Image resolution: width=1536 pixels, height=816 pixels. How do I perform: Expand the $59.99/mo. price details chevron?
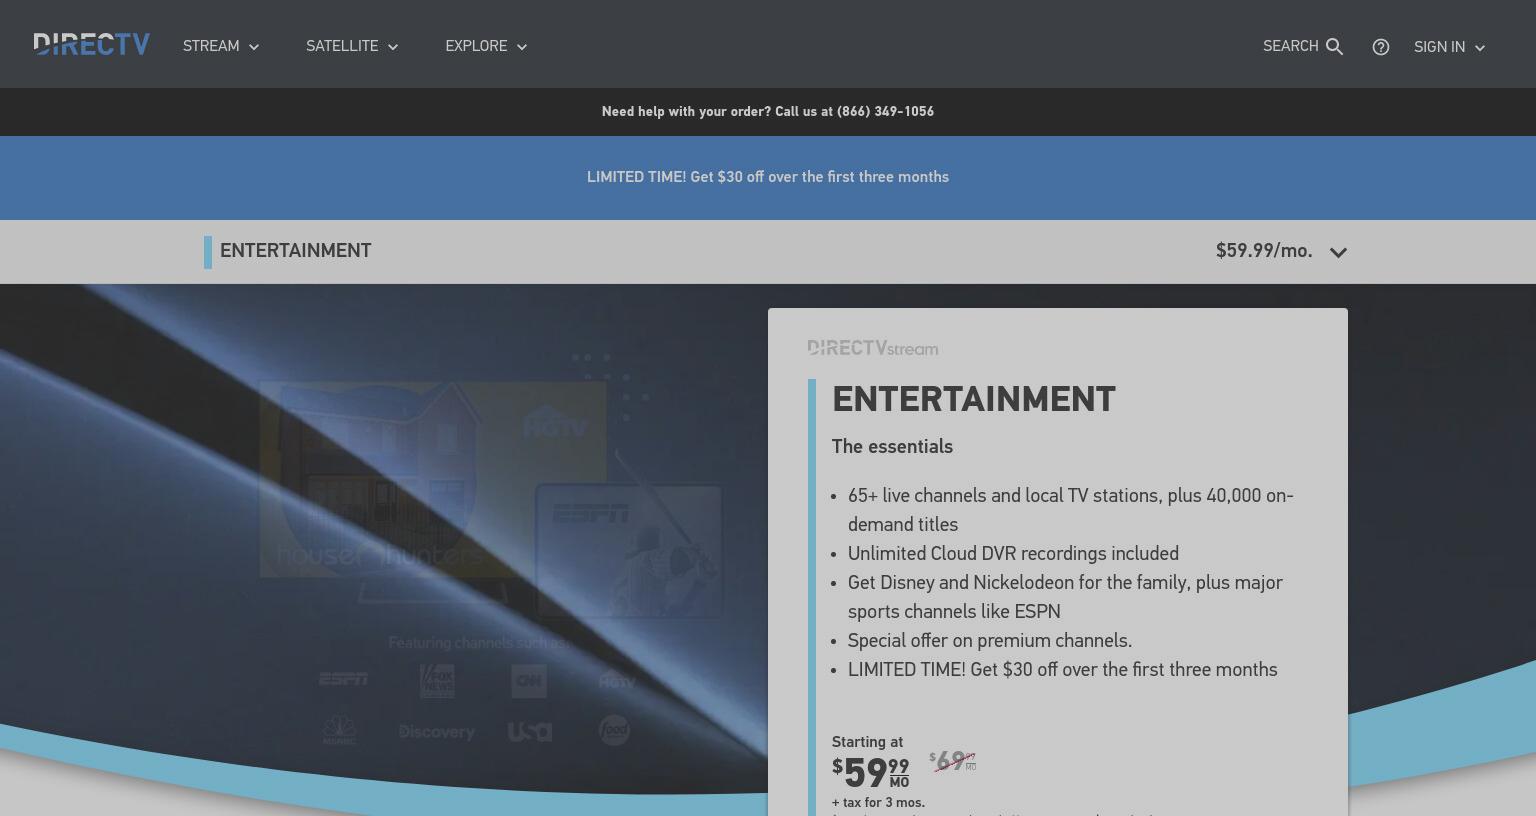click(x=1338, y=252)
